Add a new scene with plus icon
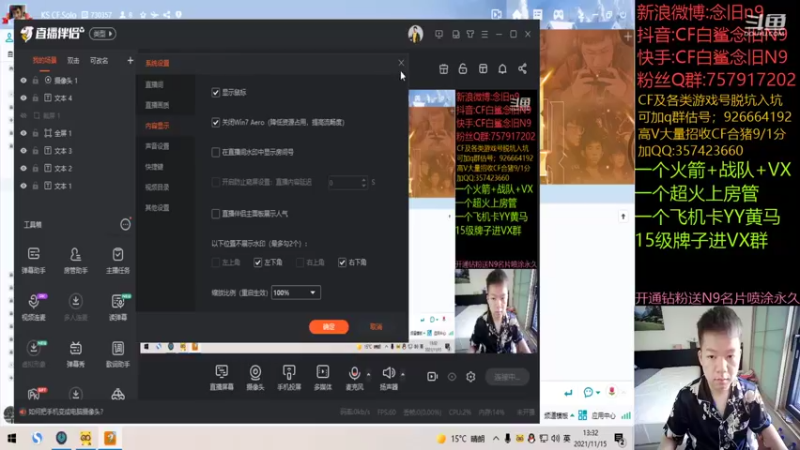Image resolution: width=800 pixels, height=450 pixels. 130,61
